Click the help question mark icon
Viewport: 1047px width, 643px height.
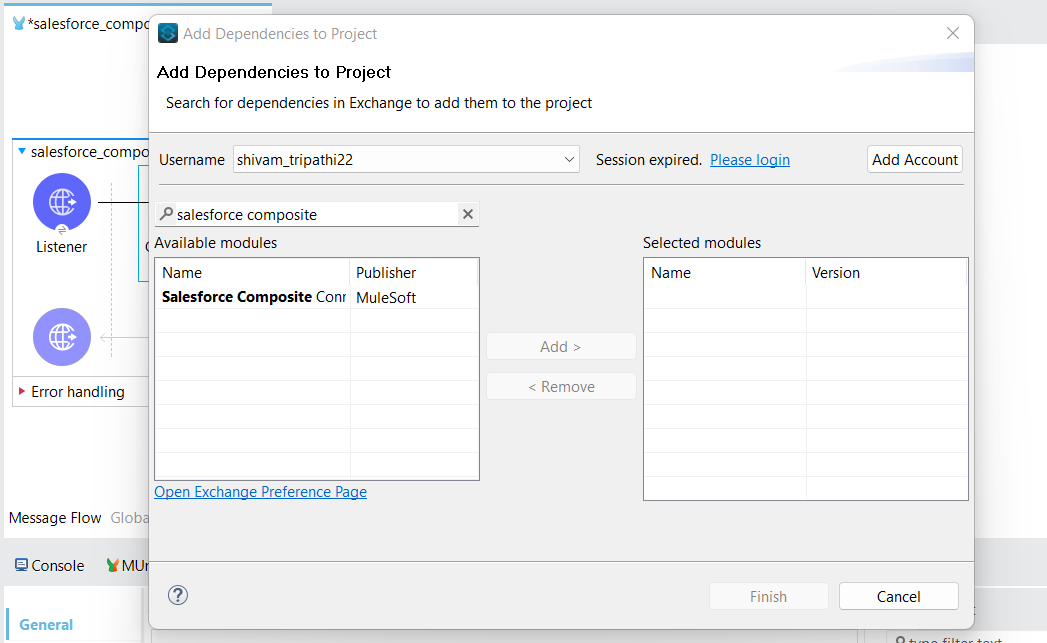click(x=178, y=595)
